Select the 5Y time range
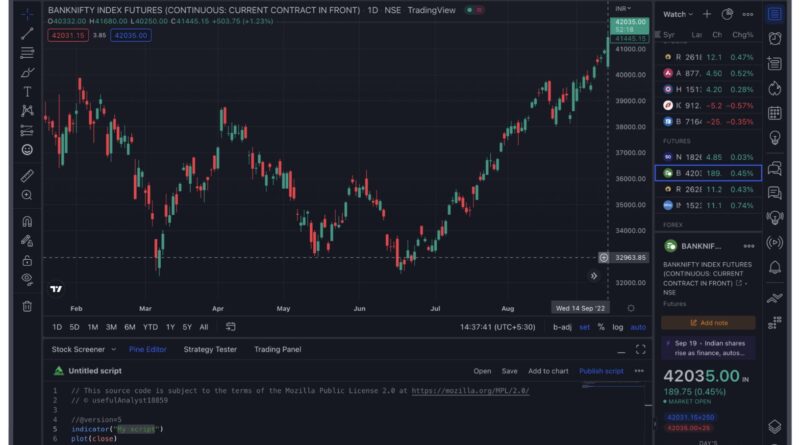 [187, 327]
